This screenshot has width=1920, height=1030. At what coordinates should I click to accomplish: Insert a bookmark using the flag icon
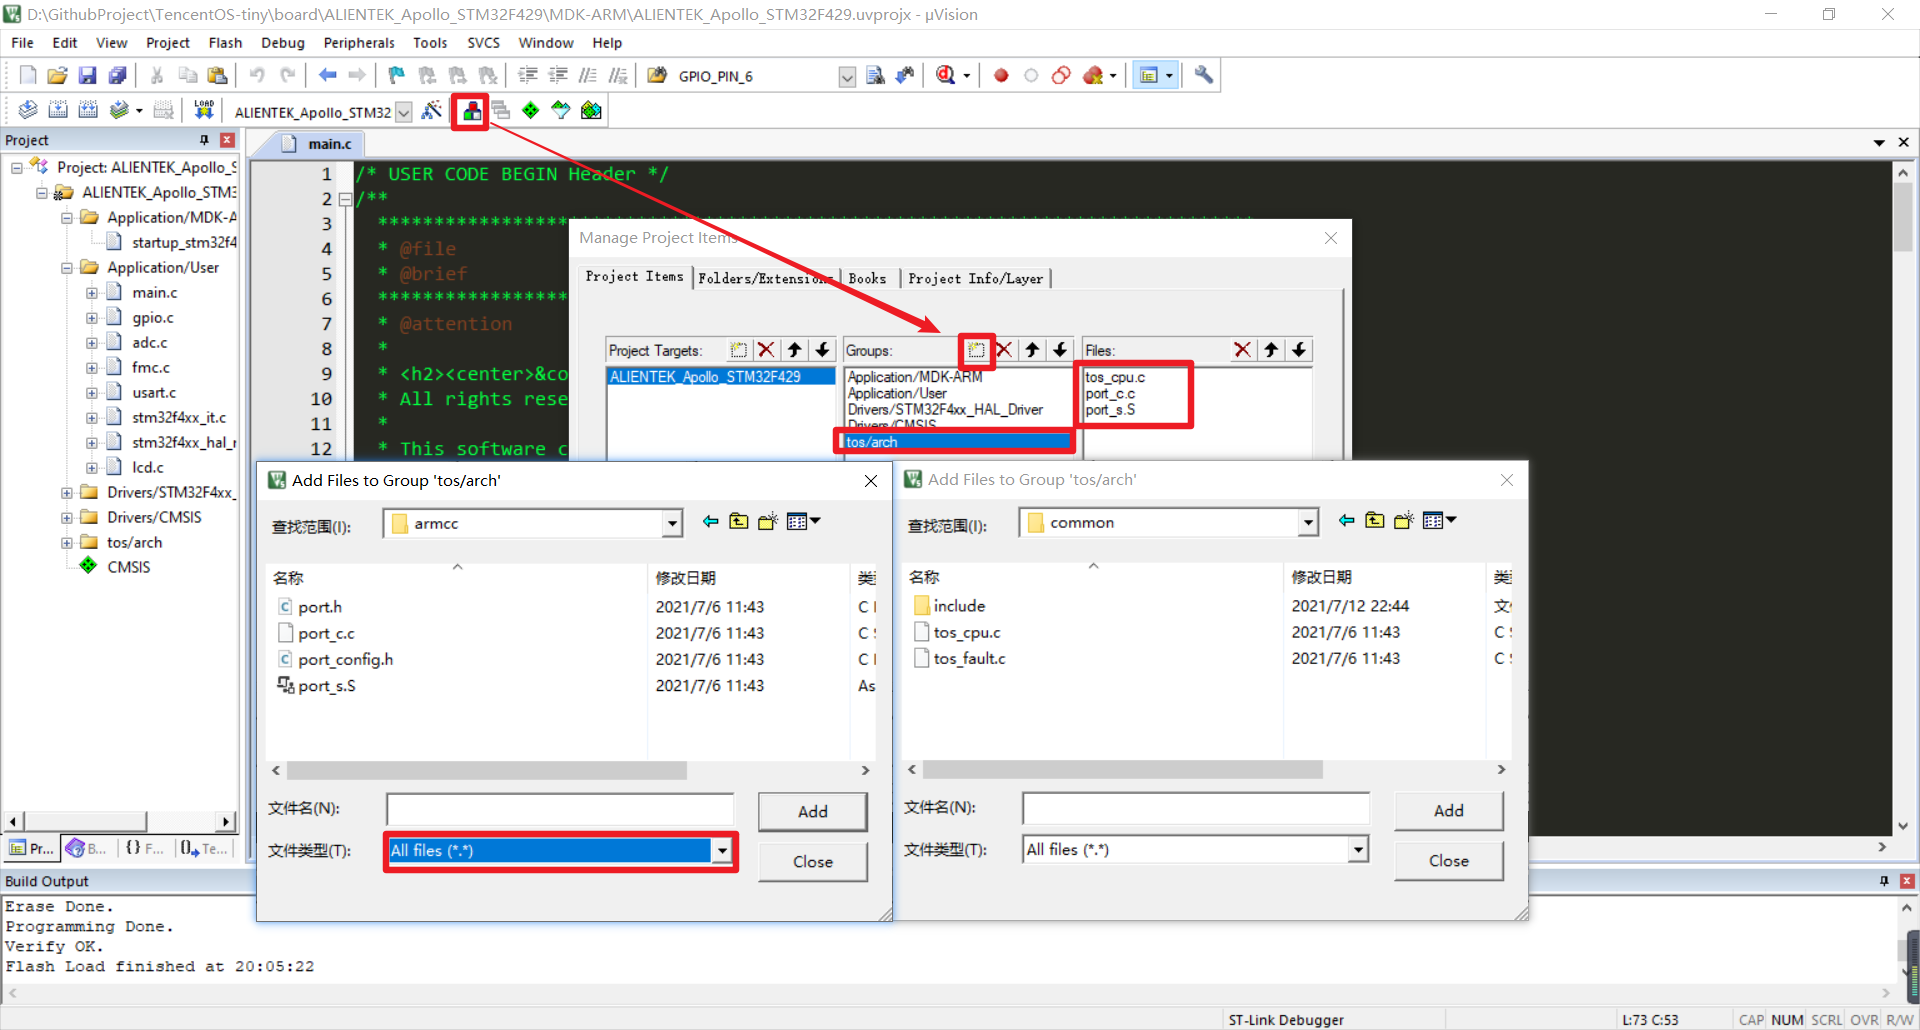397,75
